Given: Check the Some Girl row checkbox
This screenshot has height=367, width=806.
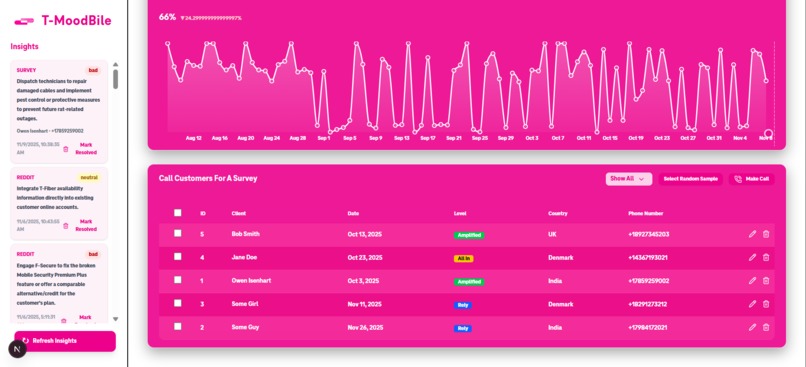Looking at the screenshot, I should (177, 303).
